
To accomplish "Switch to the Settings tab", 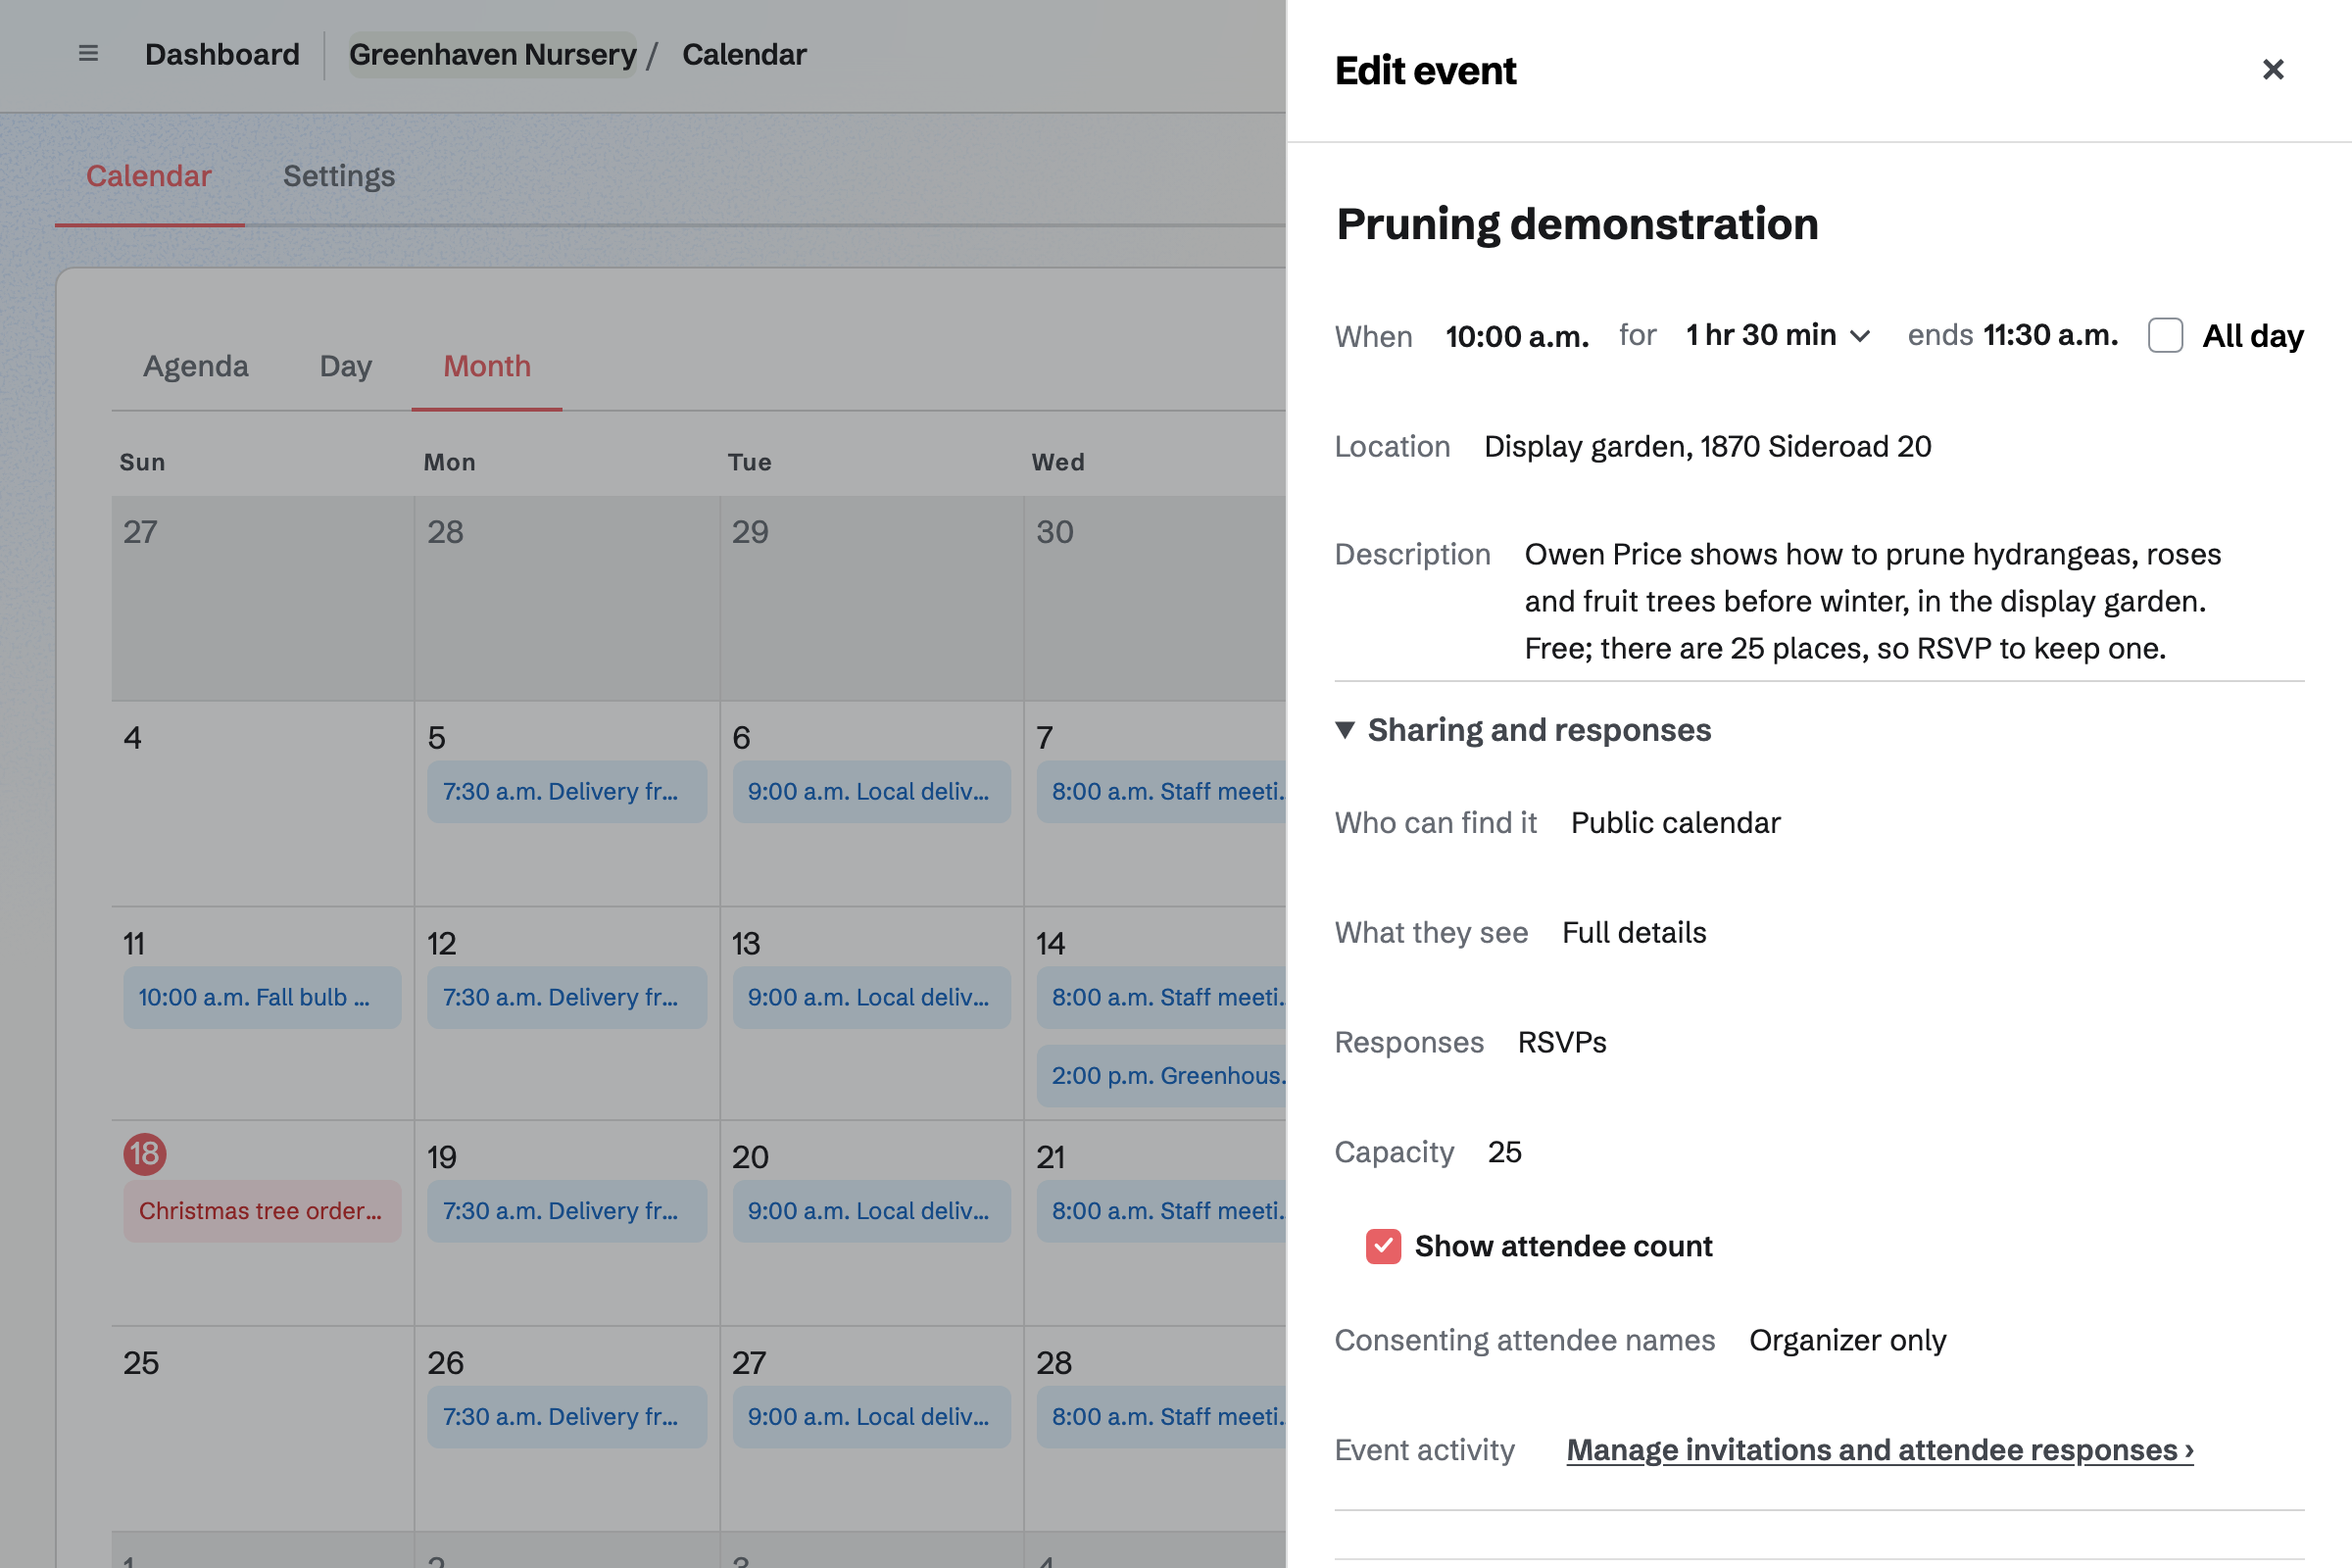I will pos(339,176).
